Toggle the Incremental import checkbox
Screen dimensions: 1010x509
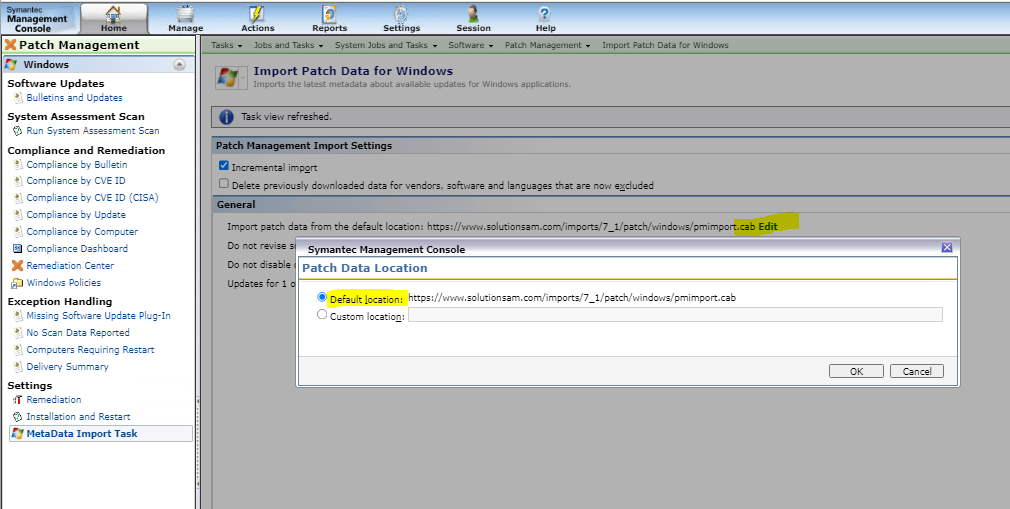[x=224, y=166]
